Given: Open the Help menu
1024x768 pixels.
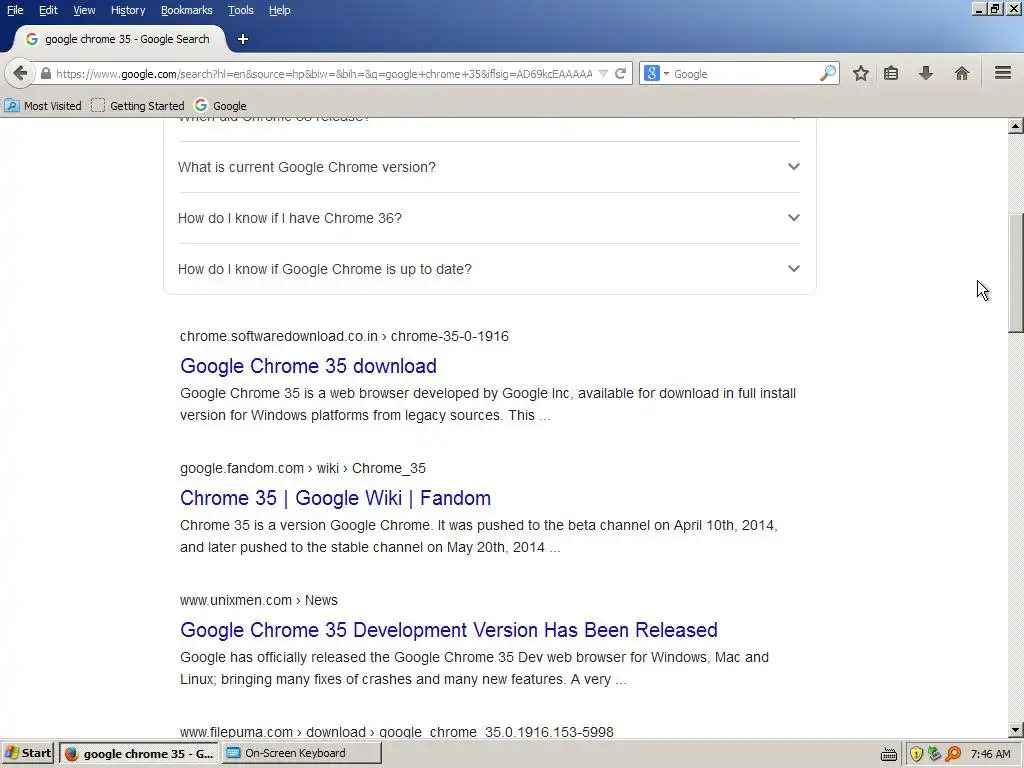Looking at the screenshot, I should (280, 10).
